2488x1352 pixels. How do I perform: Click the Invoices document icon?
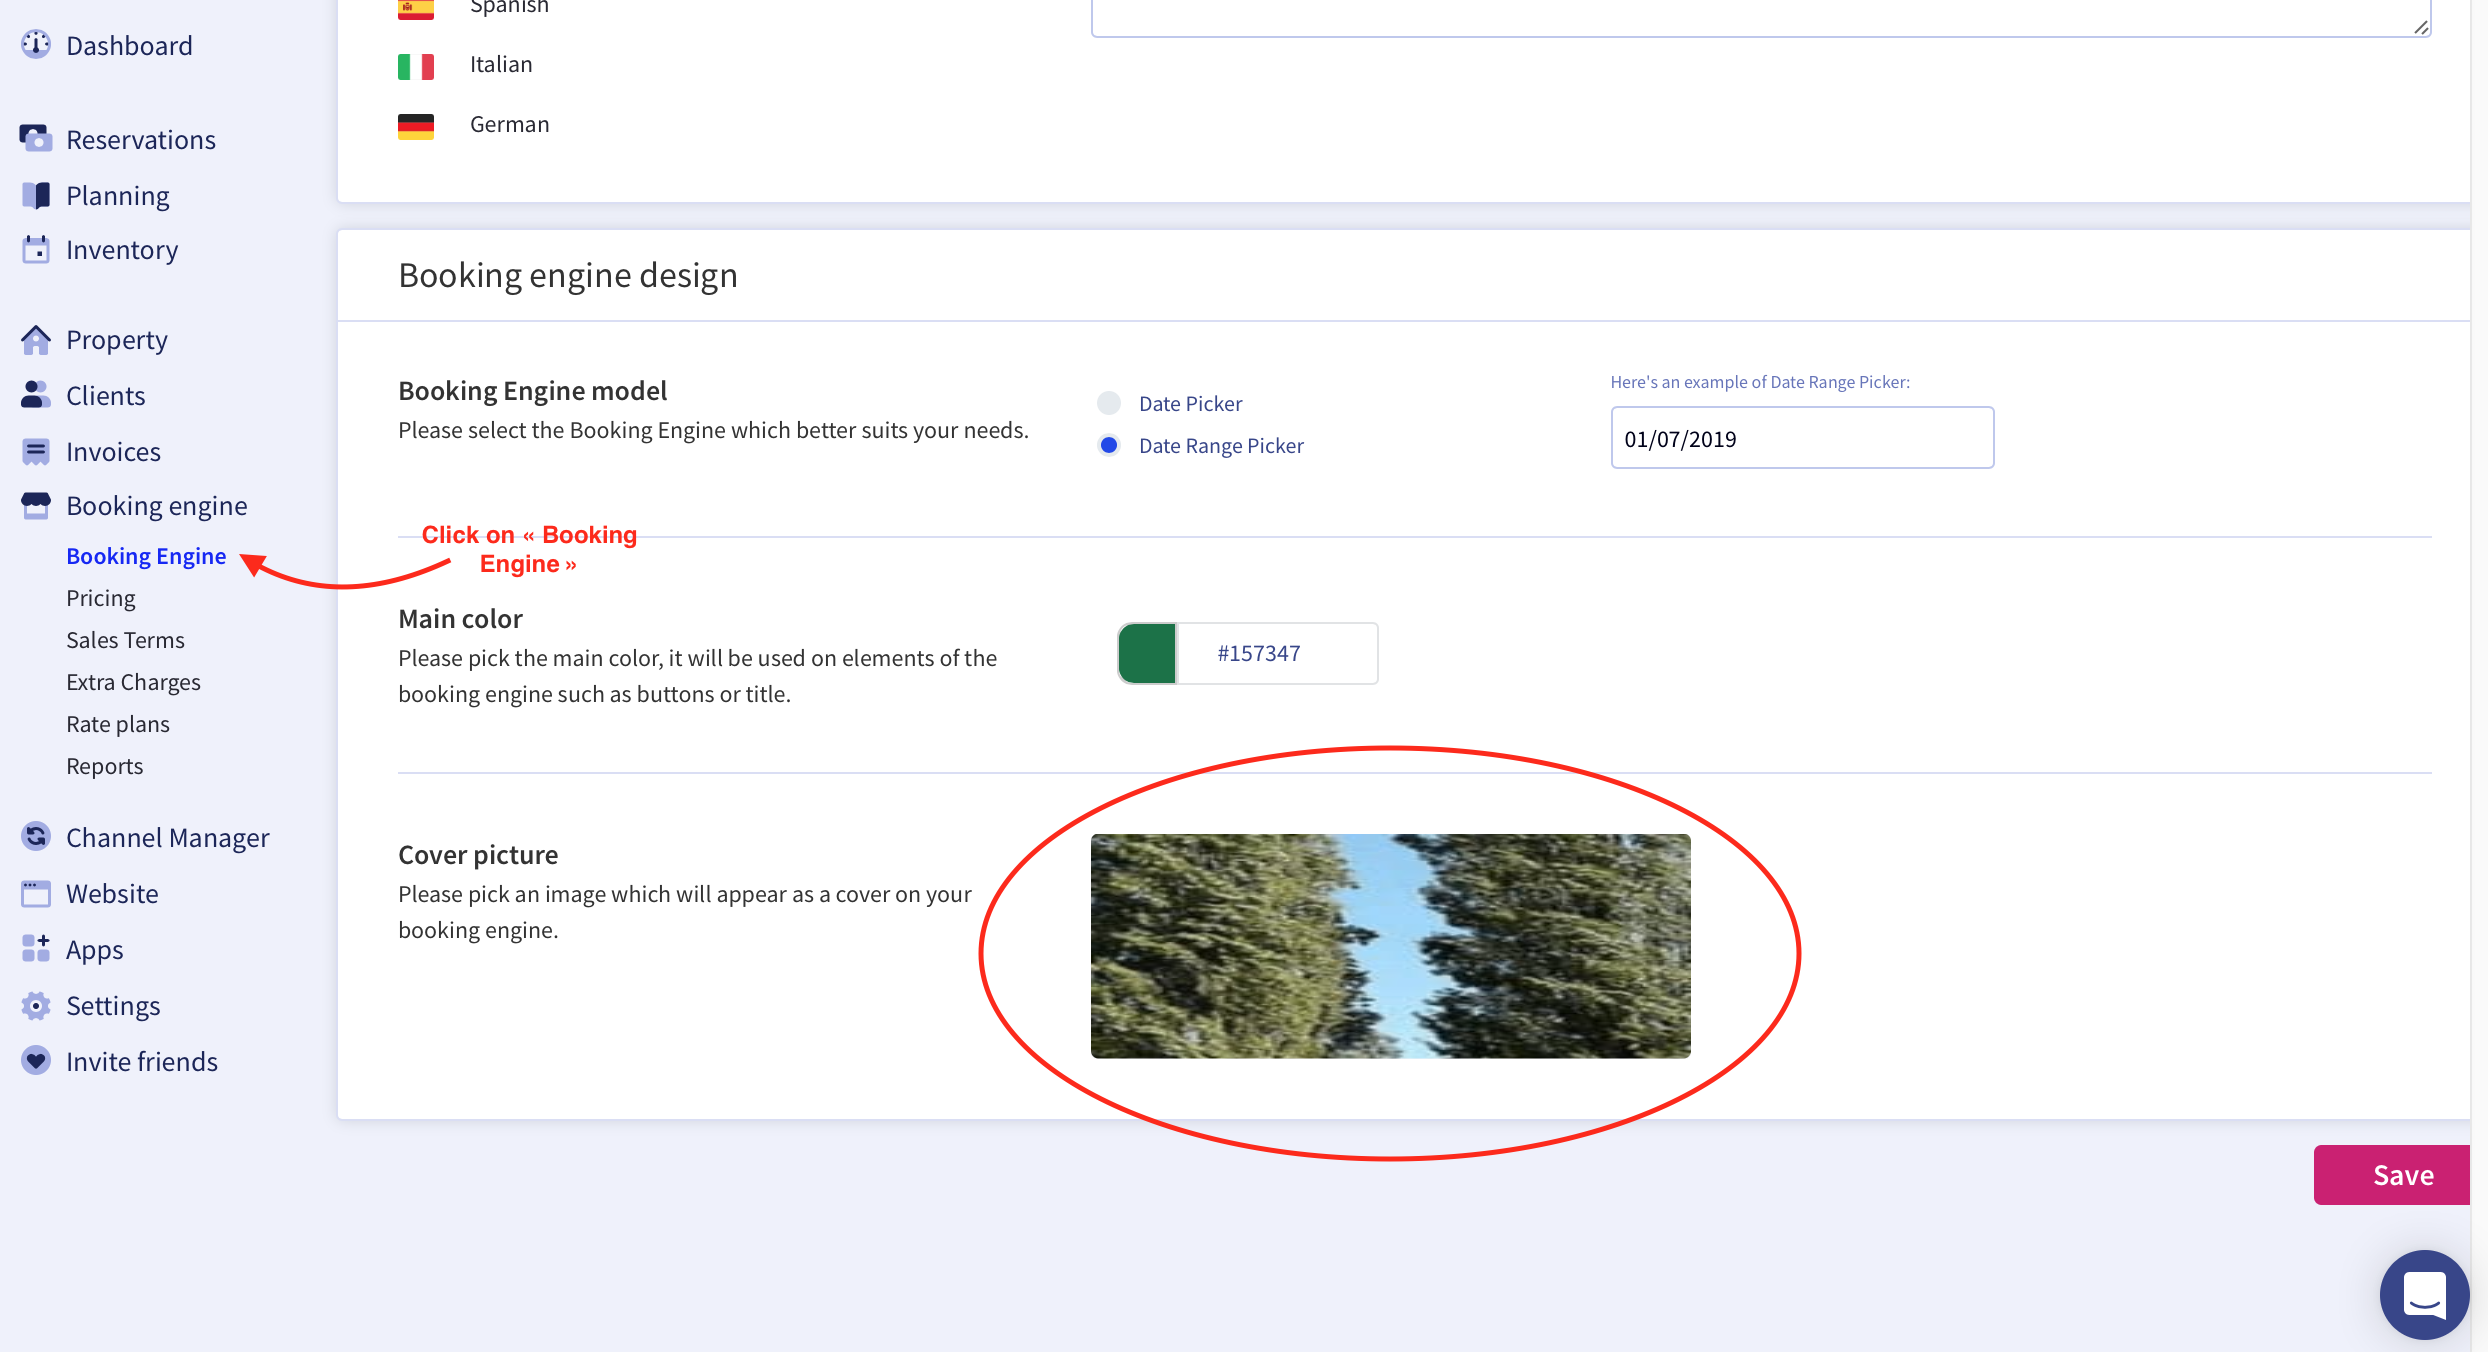[36, 451]
